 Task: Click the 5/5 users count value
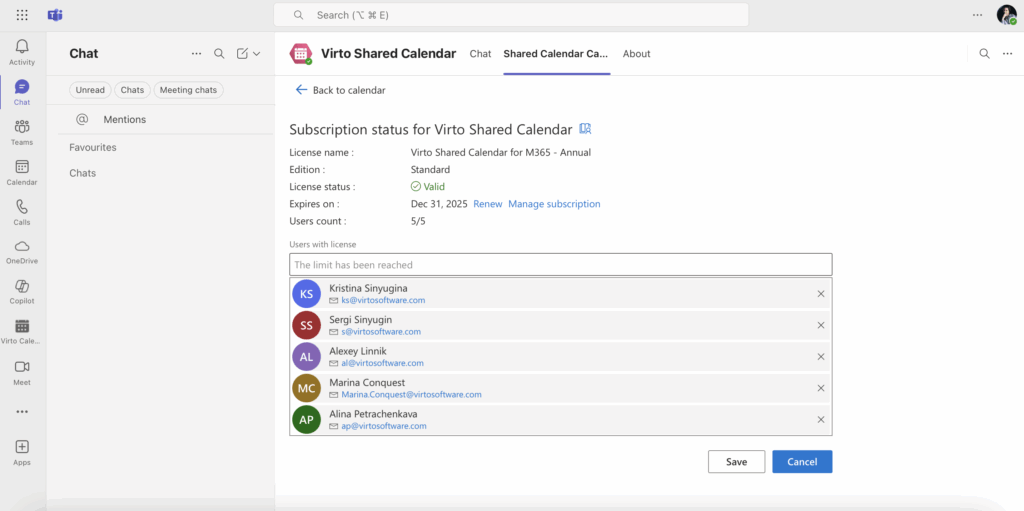coord(419,221)
